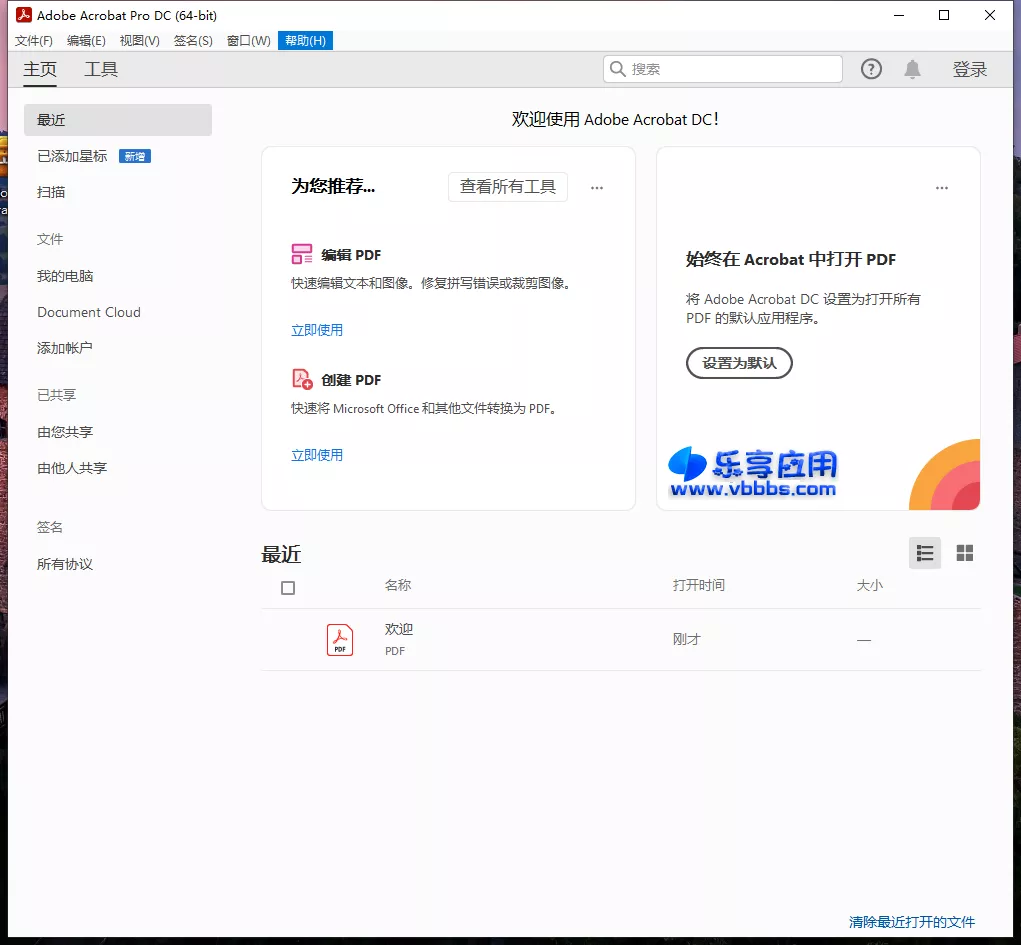Viewport: 1021px width, 945px height.
Task: Click the 编辑 PDF tool icon
Action: click(x=301, y=254)
